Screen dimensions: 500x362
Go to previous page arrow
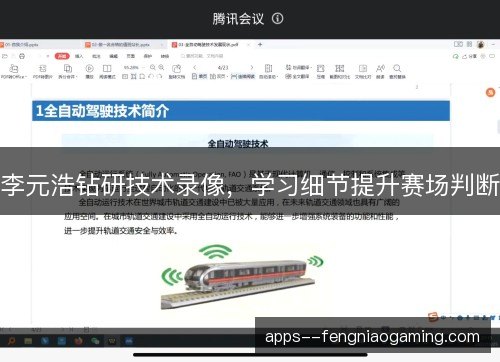(195, 67)
